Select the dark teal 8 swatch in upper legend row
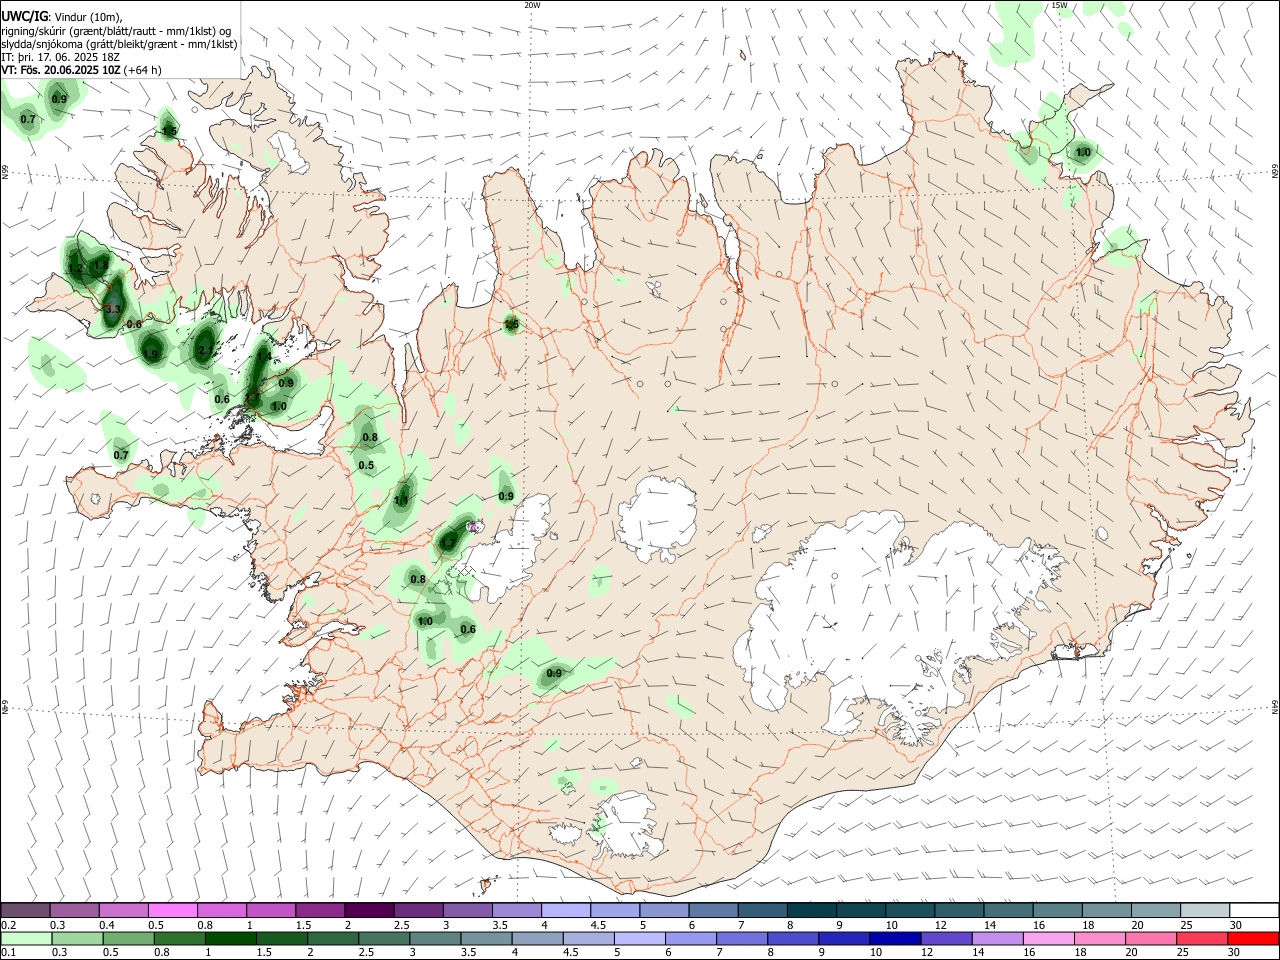The height and width of the screenshot is (960, 1280). [811, 910]
